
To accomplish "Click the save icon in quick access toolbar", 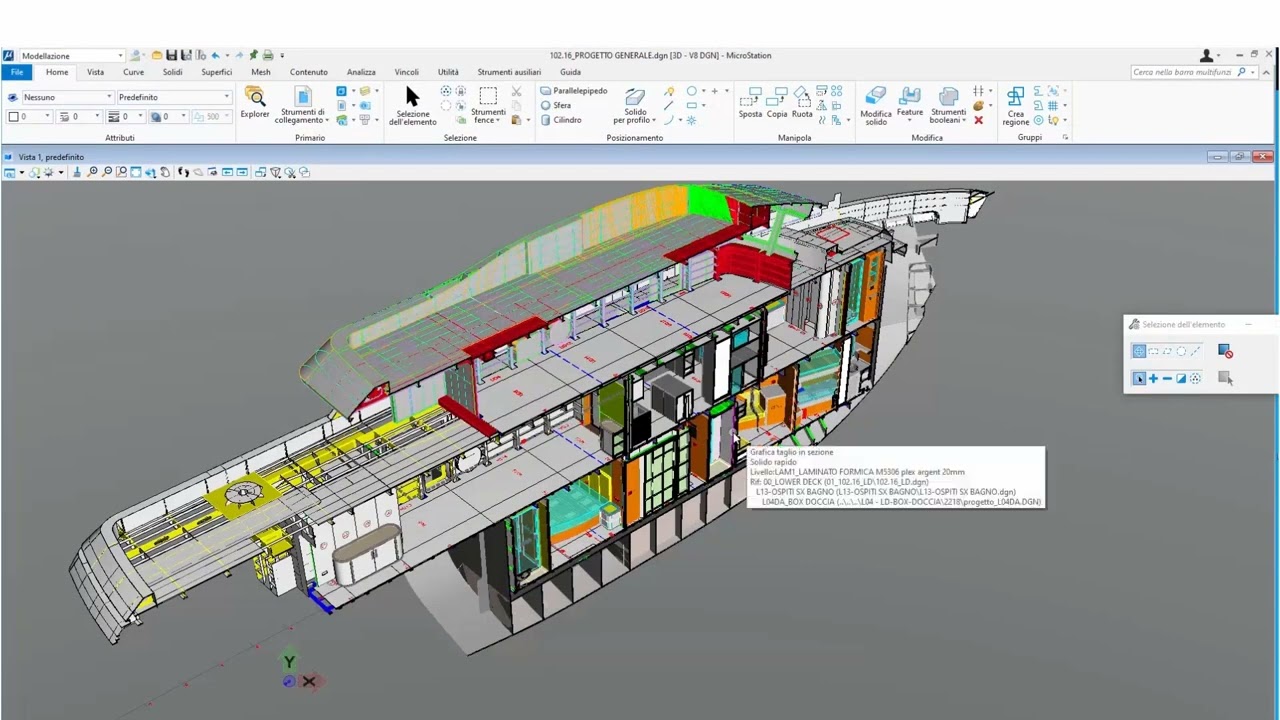I will point(171,56).
